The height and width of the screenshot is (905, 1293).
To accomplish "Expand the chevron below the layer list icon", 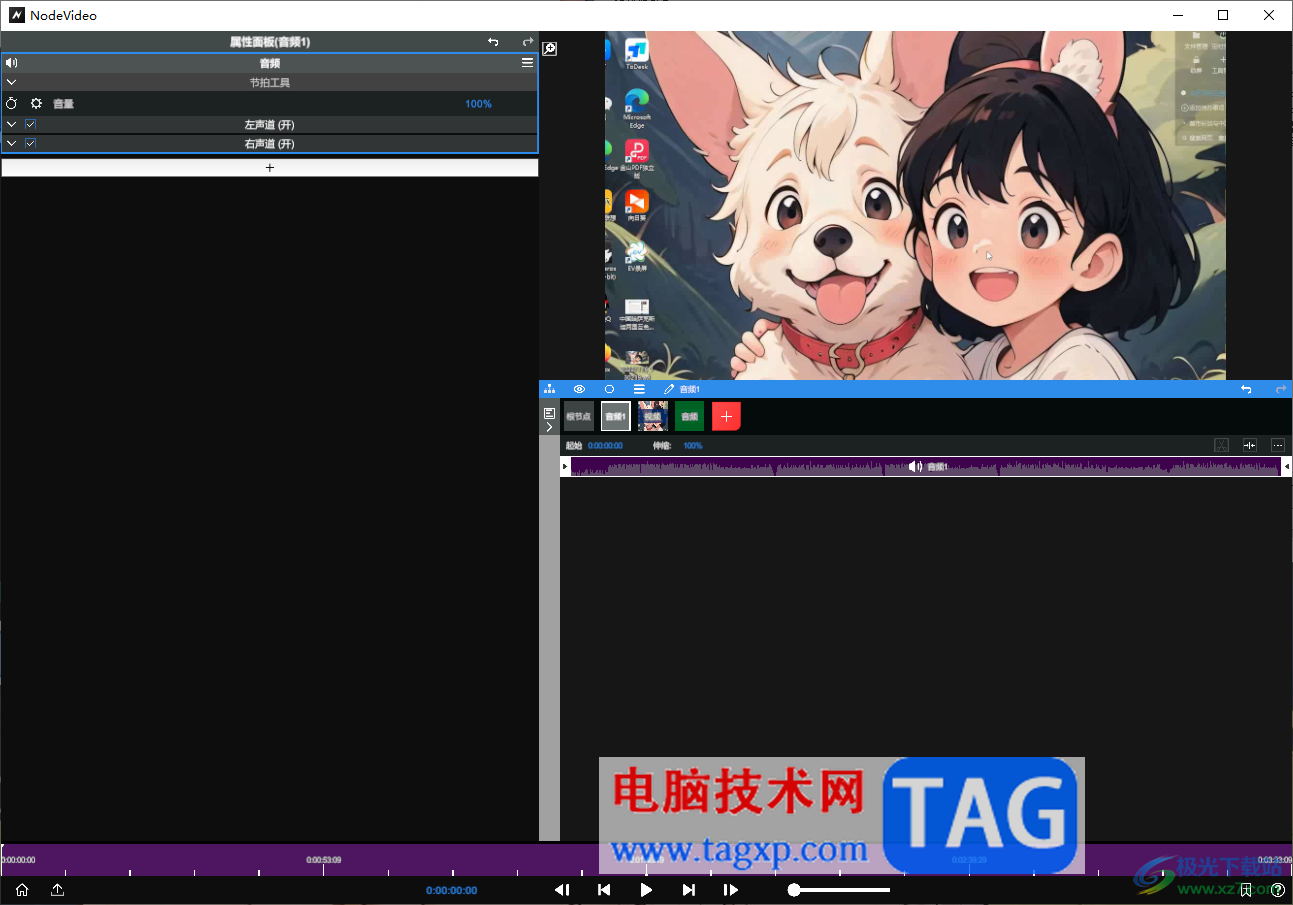I will pos(549,427).
